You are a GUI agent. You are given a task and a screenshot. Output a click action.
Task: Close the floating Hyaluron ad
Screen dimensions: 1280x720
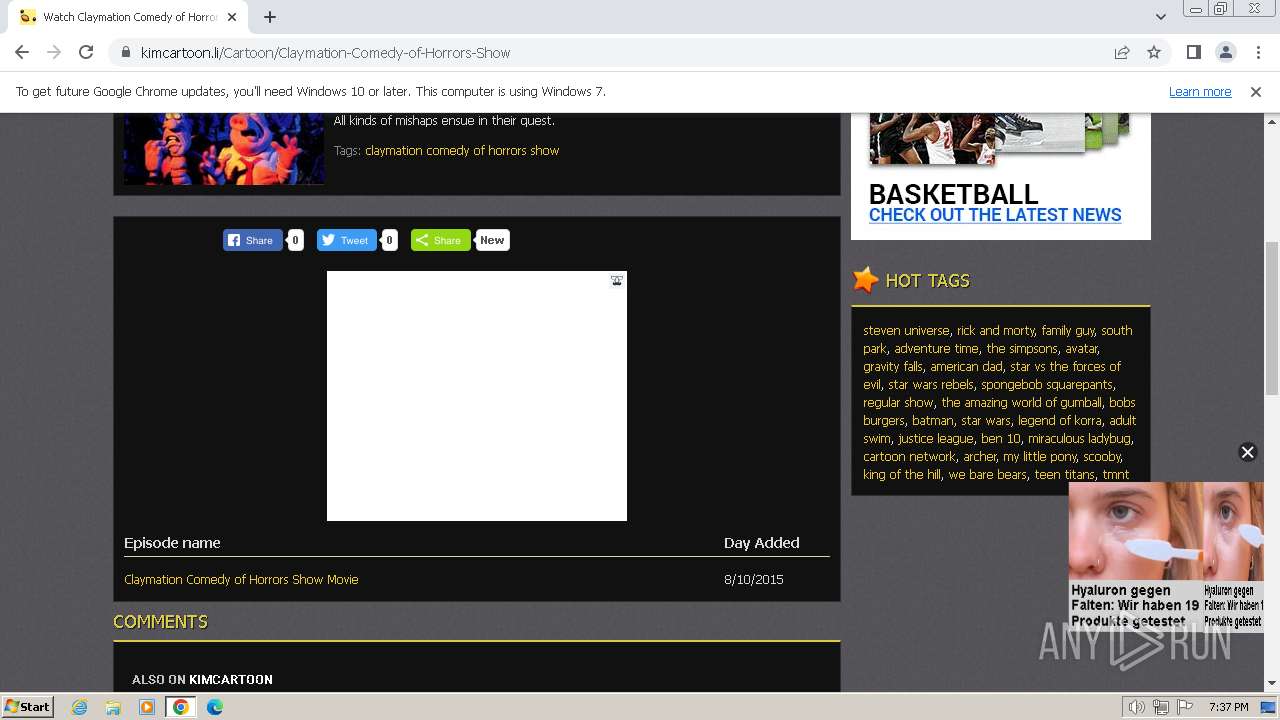1247,452
